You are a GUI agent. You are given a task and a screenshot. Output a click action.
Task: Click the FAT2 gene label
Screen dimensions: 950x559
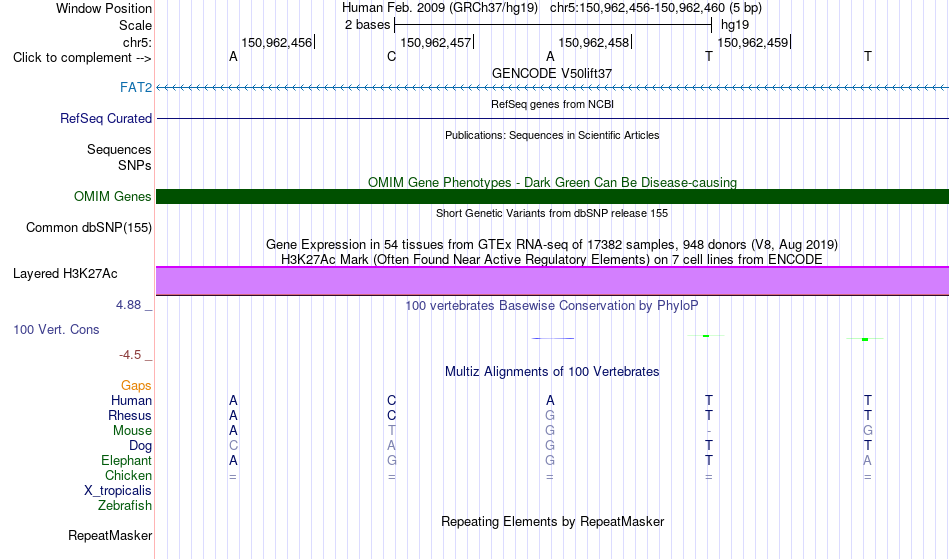click(x=136, y=87)
